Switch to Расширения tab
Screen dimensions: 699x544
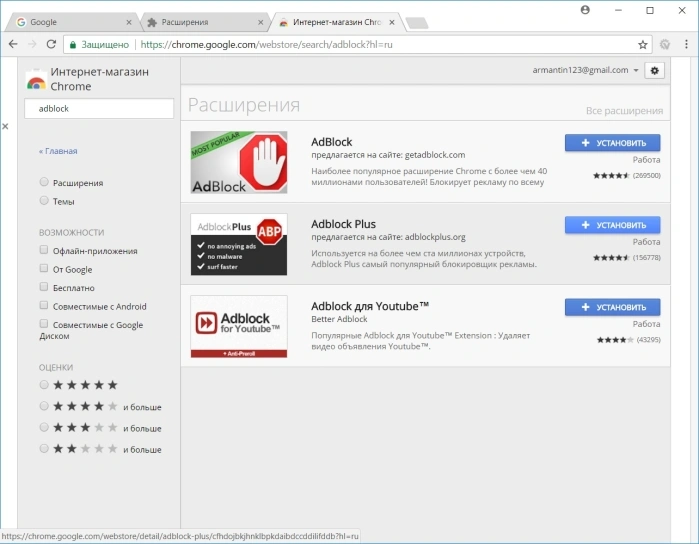(203, 22)
